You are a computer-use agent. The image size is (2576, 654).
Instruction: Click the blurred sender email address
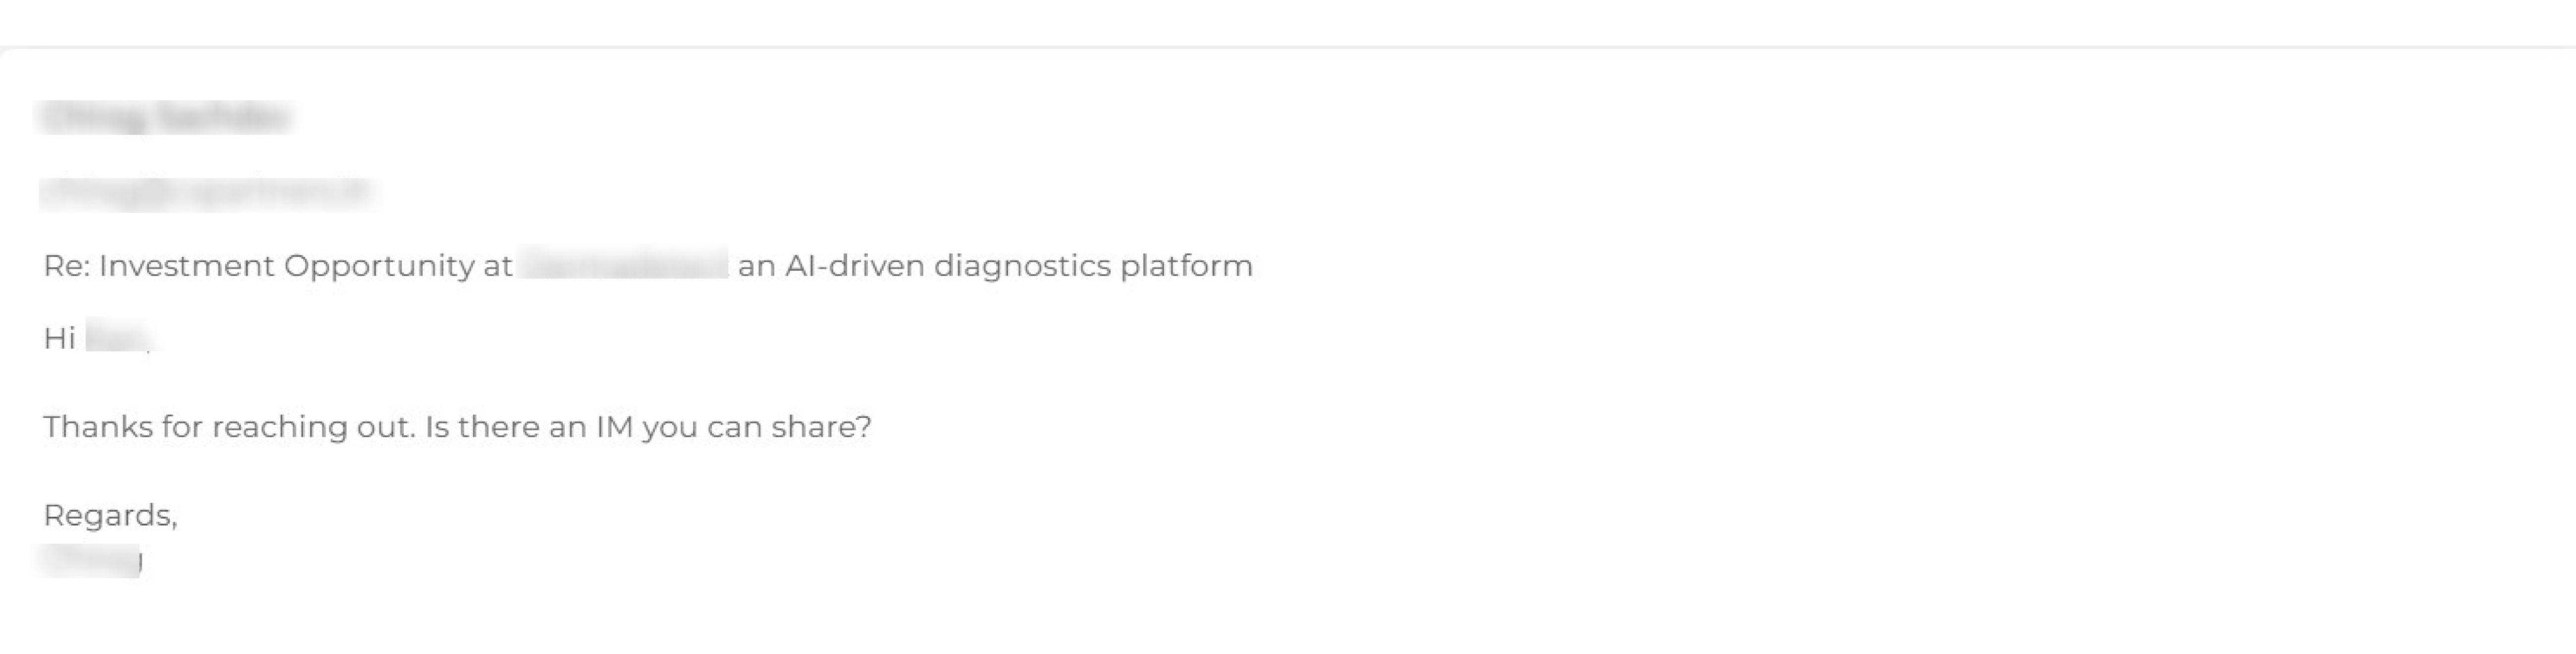pos(205,192)
